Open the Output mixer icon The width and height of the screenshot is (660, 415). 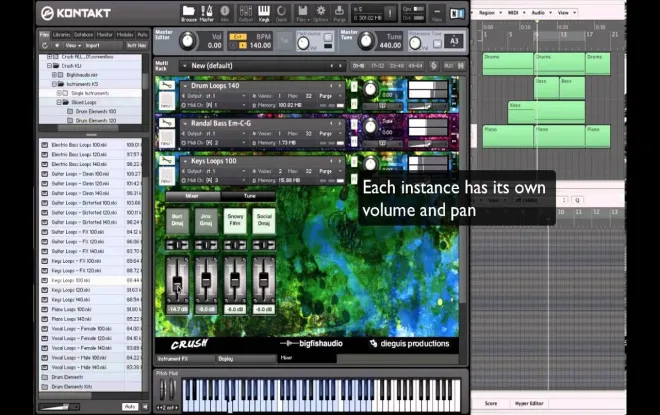pyautogui.click(x=246, y=13)
